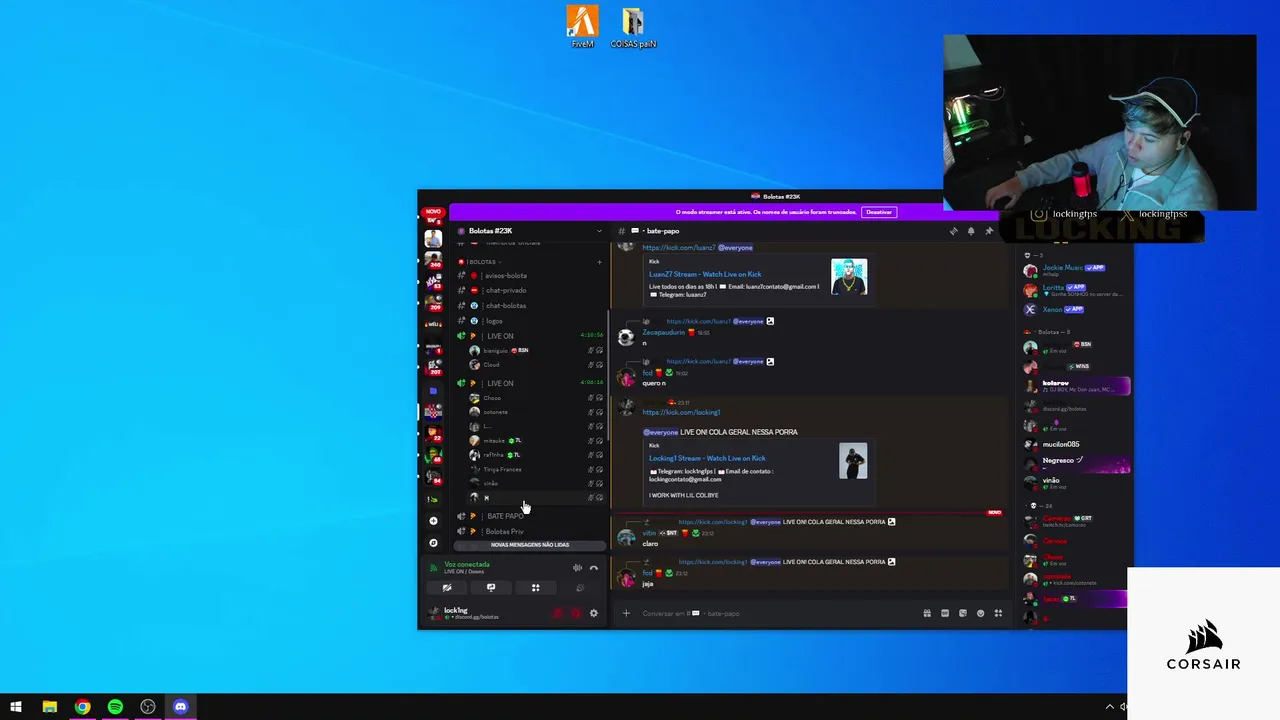This screenshot has height=720, width=1280.
Task: Open Zecapaudurin's profile from chat message
Action: pyautogui.click(x=663, y=332)
